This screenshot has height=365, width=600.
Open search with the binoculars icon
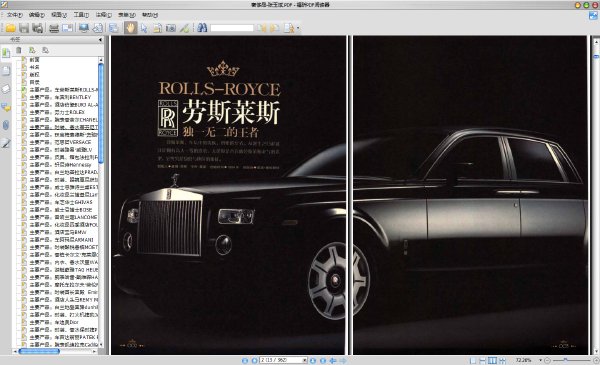pos(202,28)
